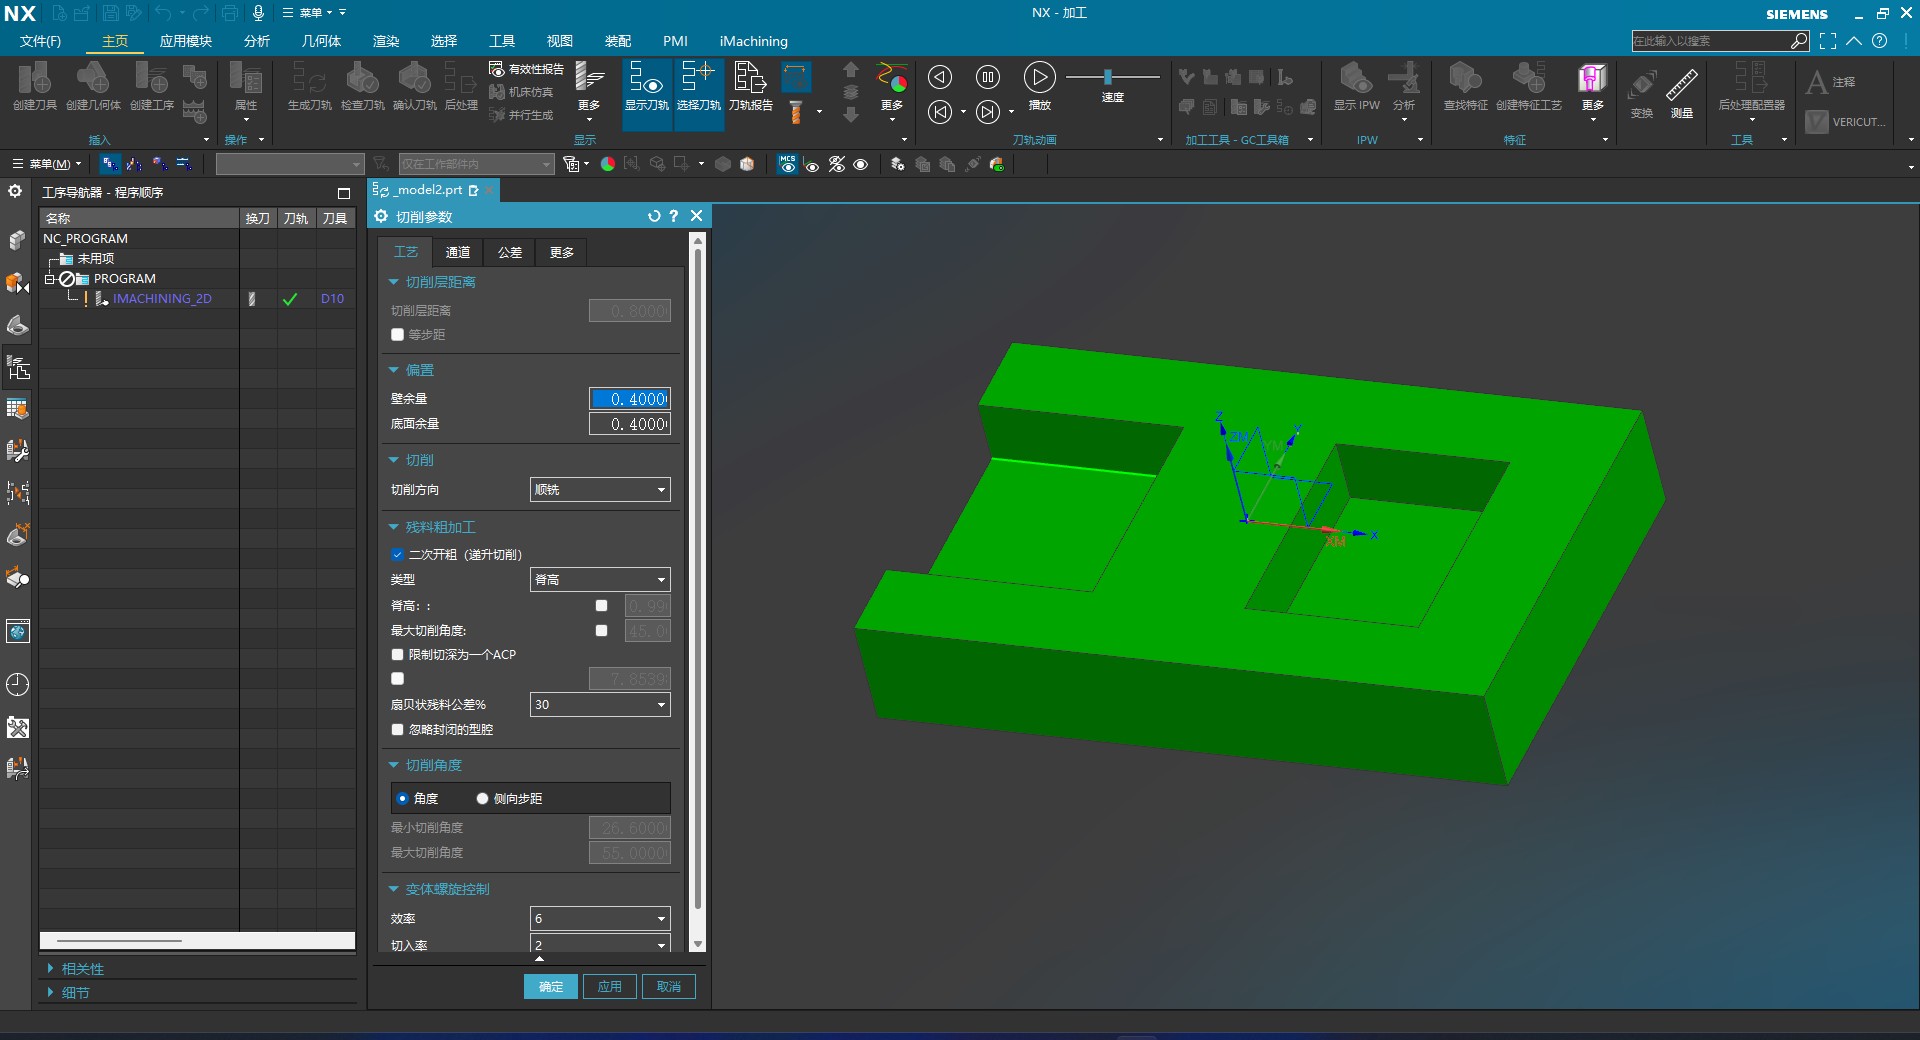Collapse the 残料粗加工 section

point(394,527)
